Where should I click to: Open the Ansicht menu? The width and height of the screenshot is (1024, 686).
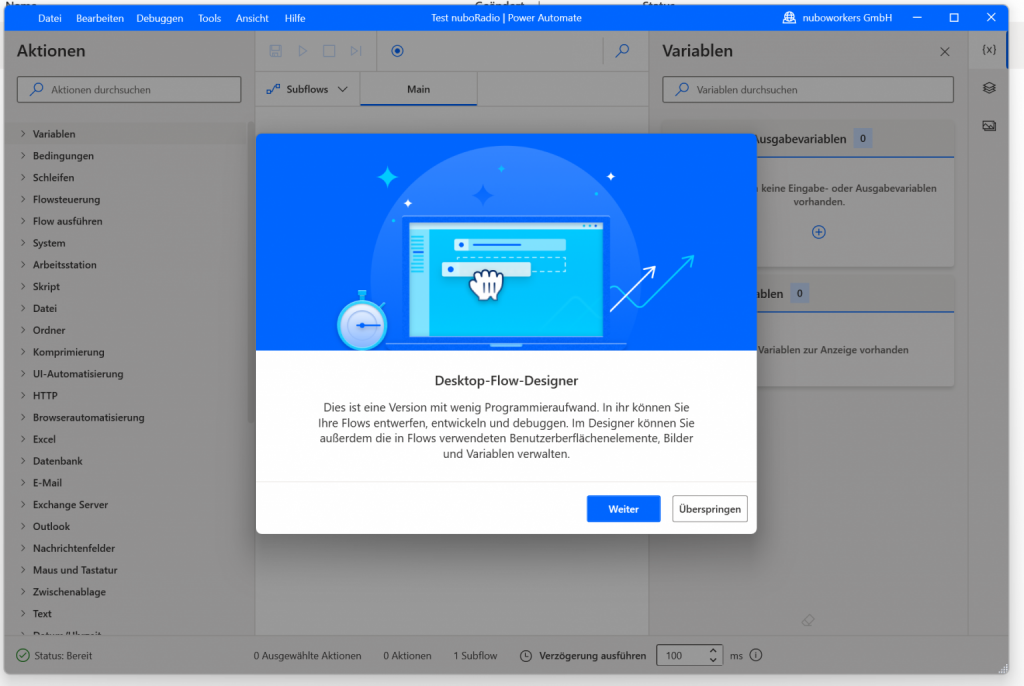[x=252, y=18]
